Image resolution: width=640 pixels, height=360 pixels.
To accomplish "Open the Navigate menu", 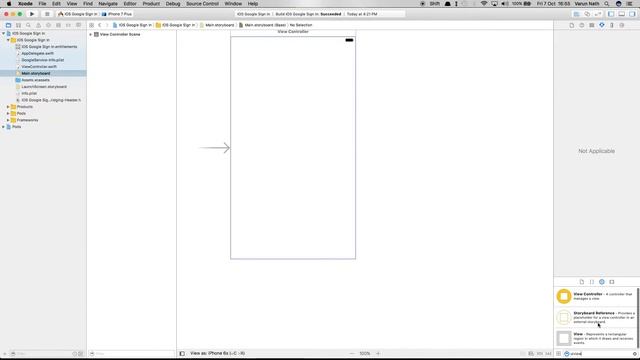I will 108,4.
